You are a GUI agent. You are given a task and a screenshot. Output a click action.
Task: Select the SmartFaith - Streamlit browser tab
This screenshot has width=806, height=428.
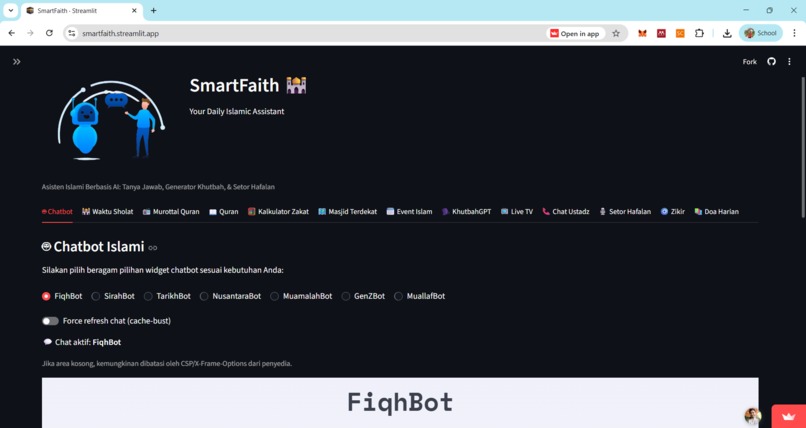pos(82,11)
